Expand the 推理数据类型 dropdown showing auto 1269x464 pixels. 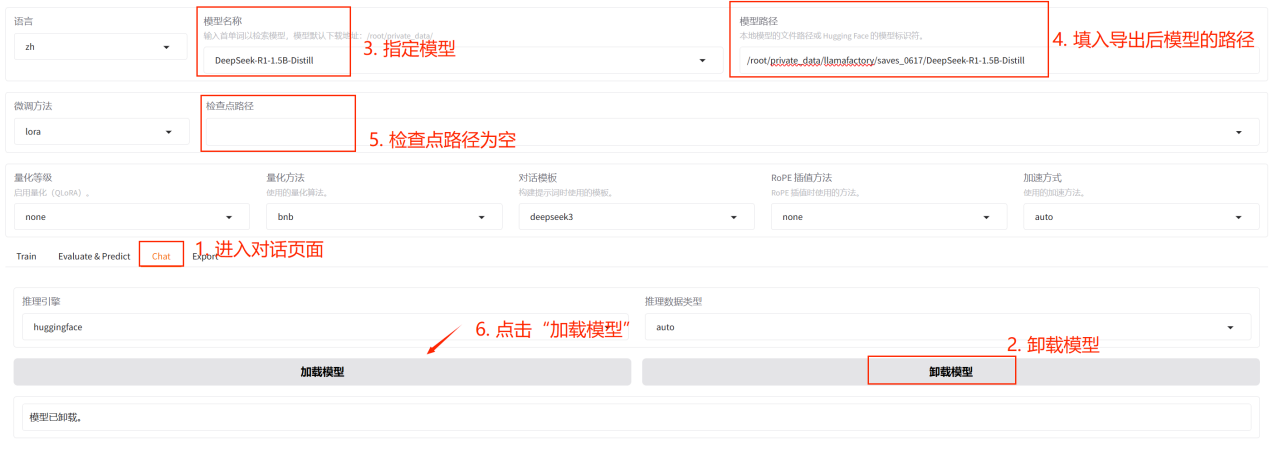click(947, 327)
